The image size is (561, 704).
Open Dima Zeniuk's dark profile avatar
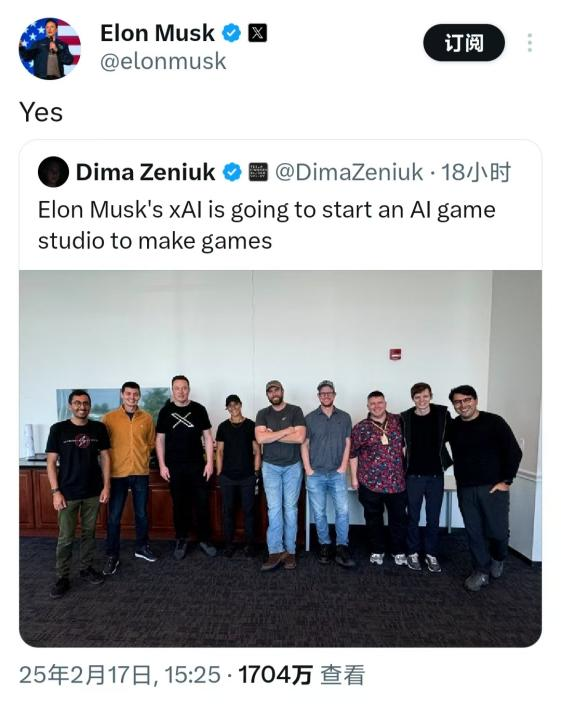coord(53,172)
